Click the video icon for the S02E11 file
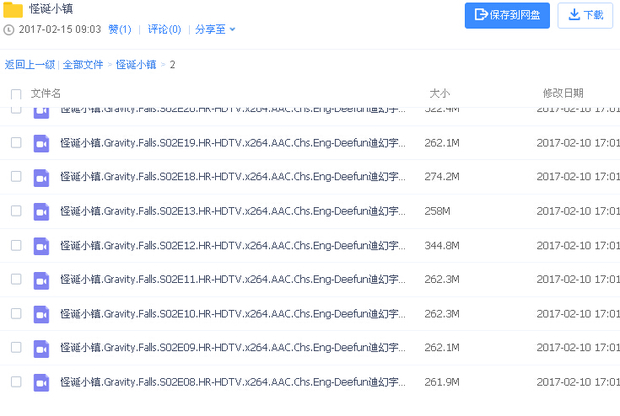620x416 pixels. click(41, 280)
